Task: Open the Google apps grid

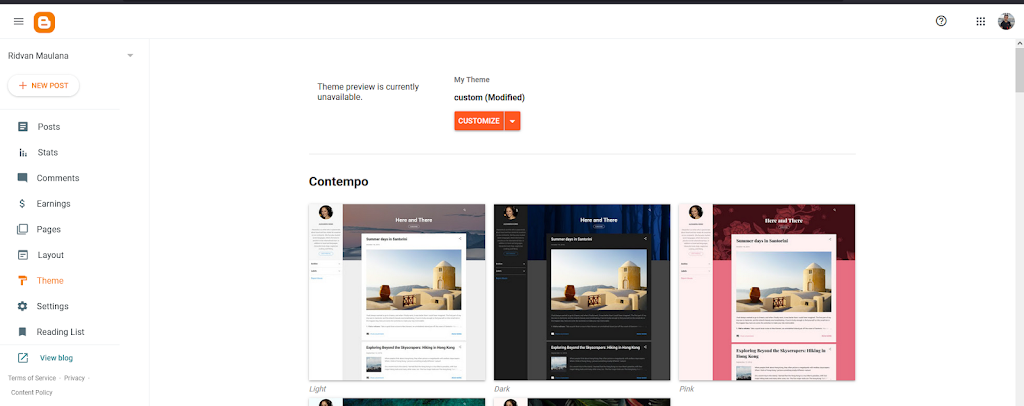Action: pyautogui.click(x=980, y=21)
